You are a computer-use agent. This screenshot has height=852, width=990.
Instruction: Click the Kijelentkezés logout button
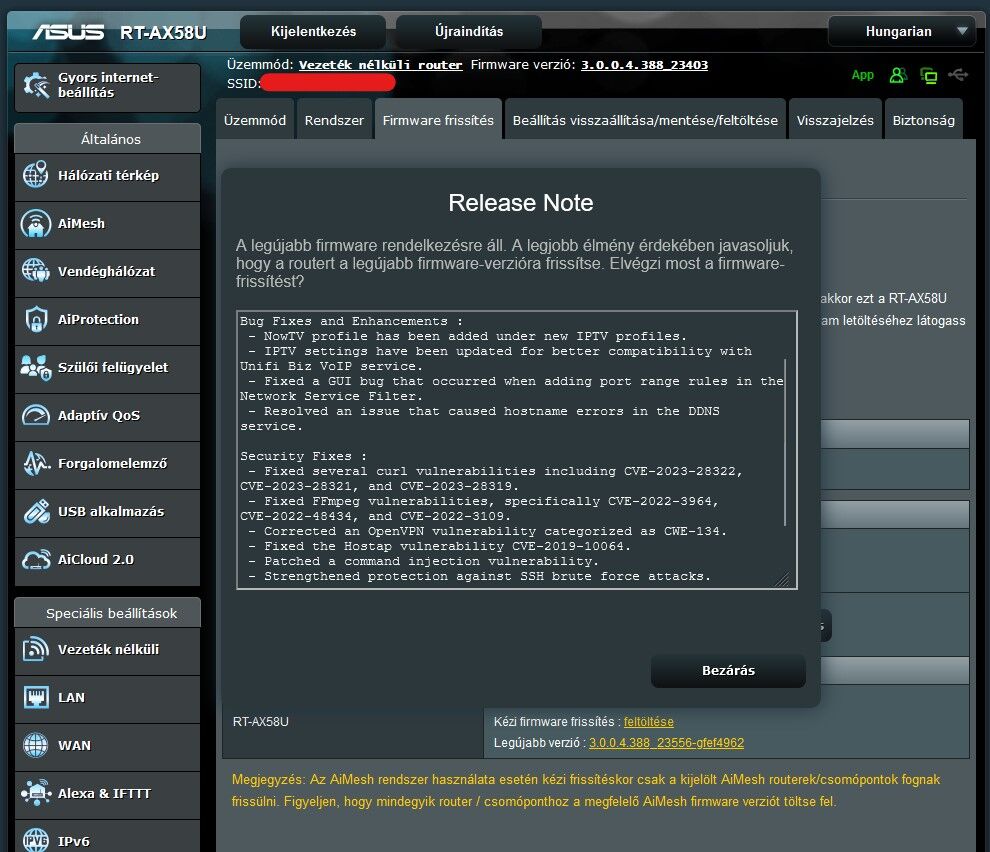pyautogui.click(x=313, y=31)
